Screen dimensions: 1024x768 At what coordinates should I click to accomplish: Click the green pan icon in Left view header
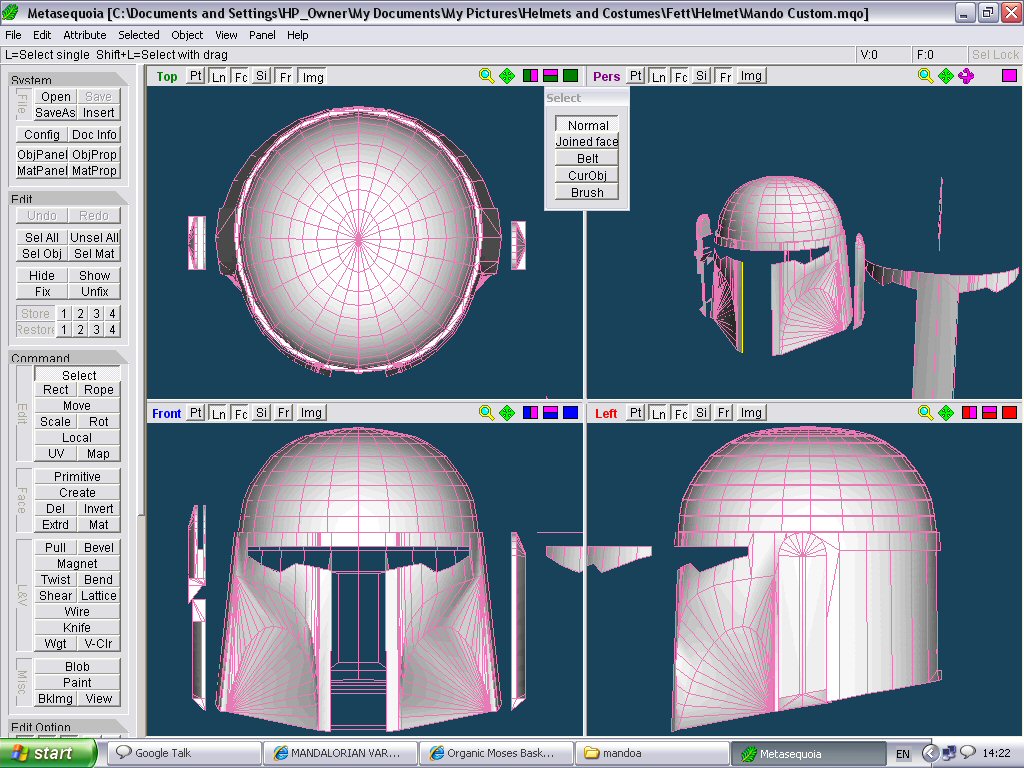pos(946,413)
